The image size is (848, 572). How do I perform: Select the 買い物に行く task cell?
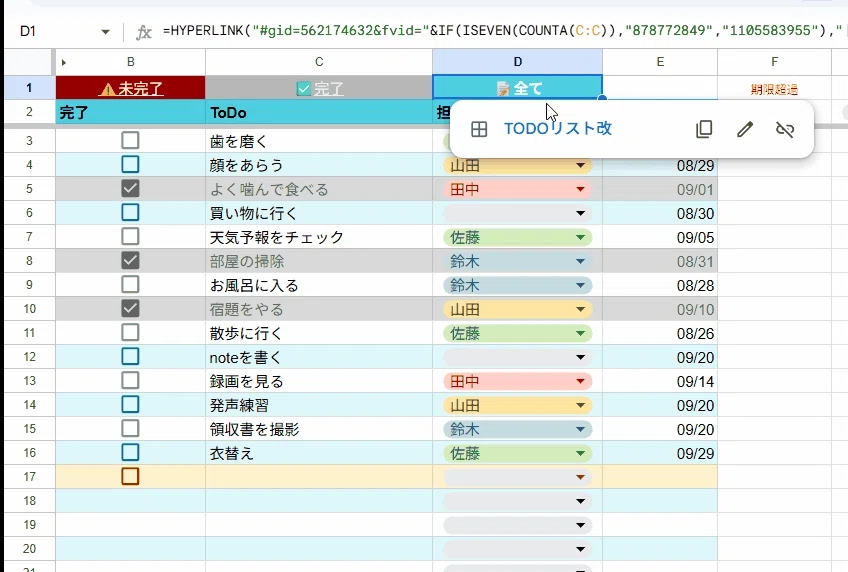click(x=319, y=213)
